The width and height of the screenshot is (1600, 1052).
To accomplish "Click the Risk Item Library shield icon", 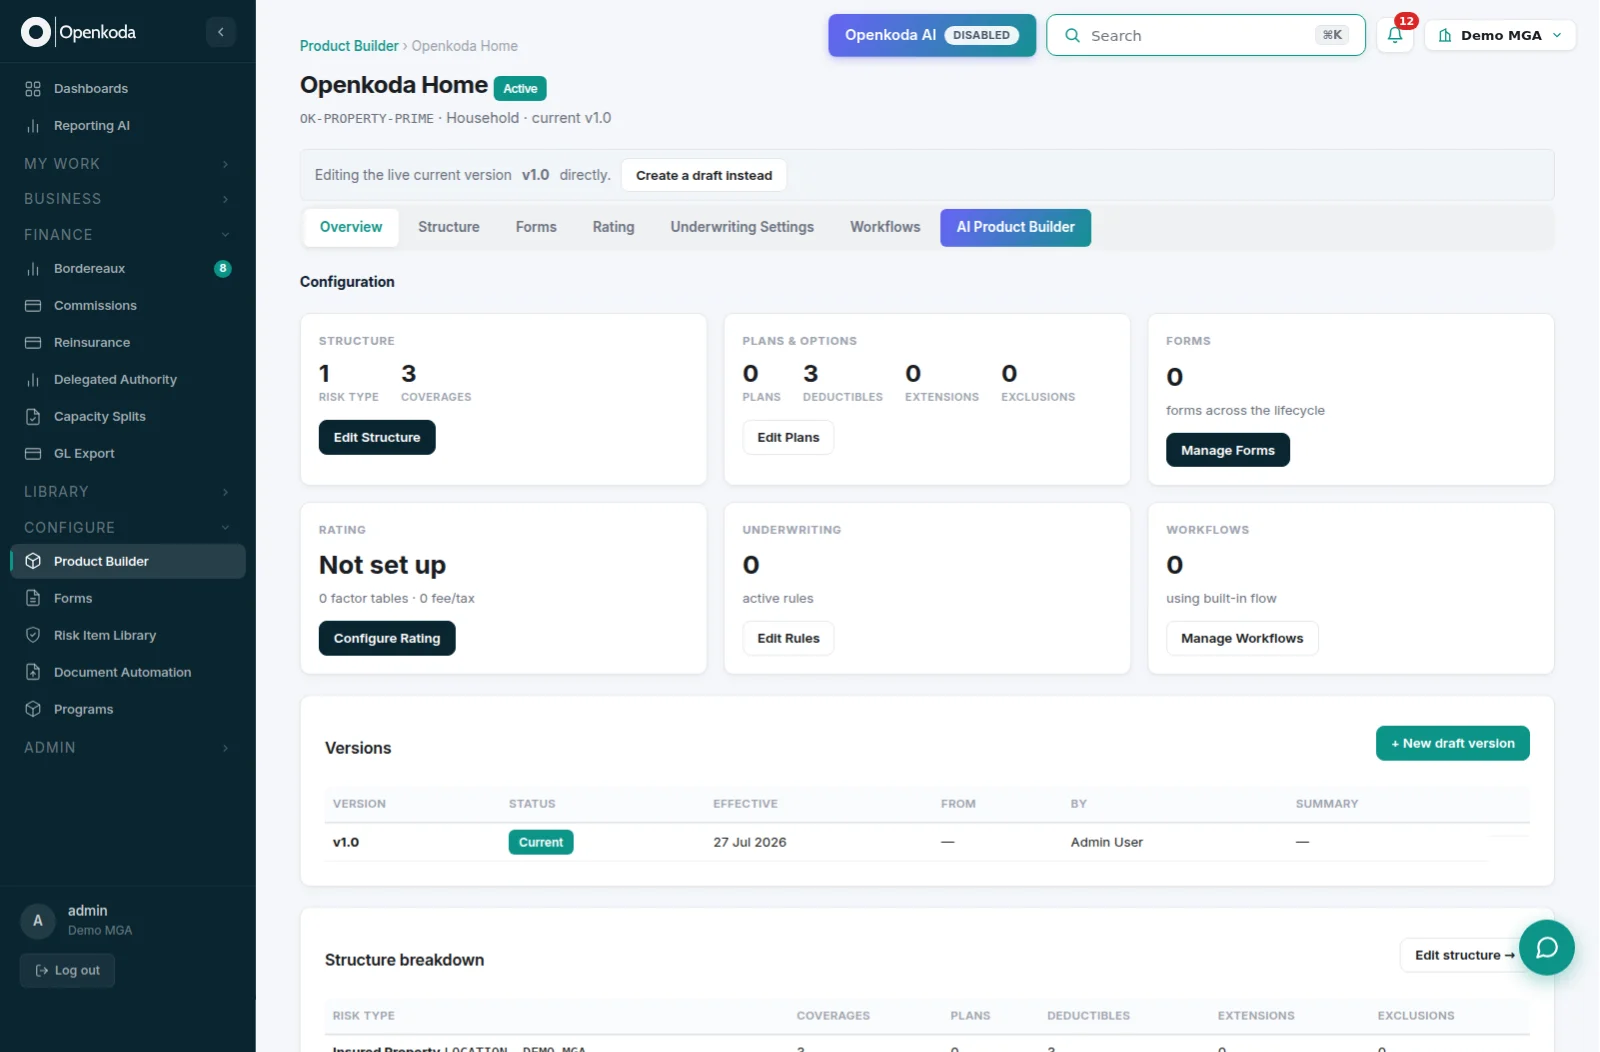I will [33, 636].
